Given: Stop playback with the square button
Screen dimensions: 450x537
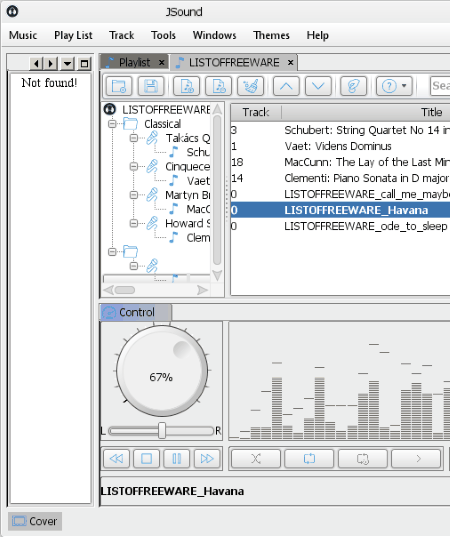Looking at the screenshot, I should [147, 458].
